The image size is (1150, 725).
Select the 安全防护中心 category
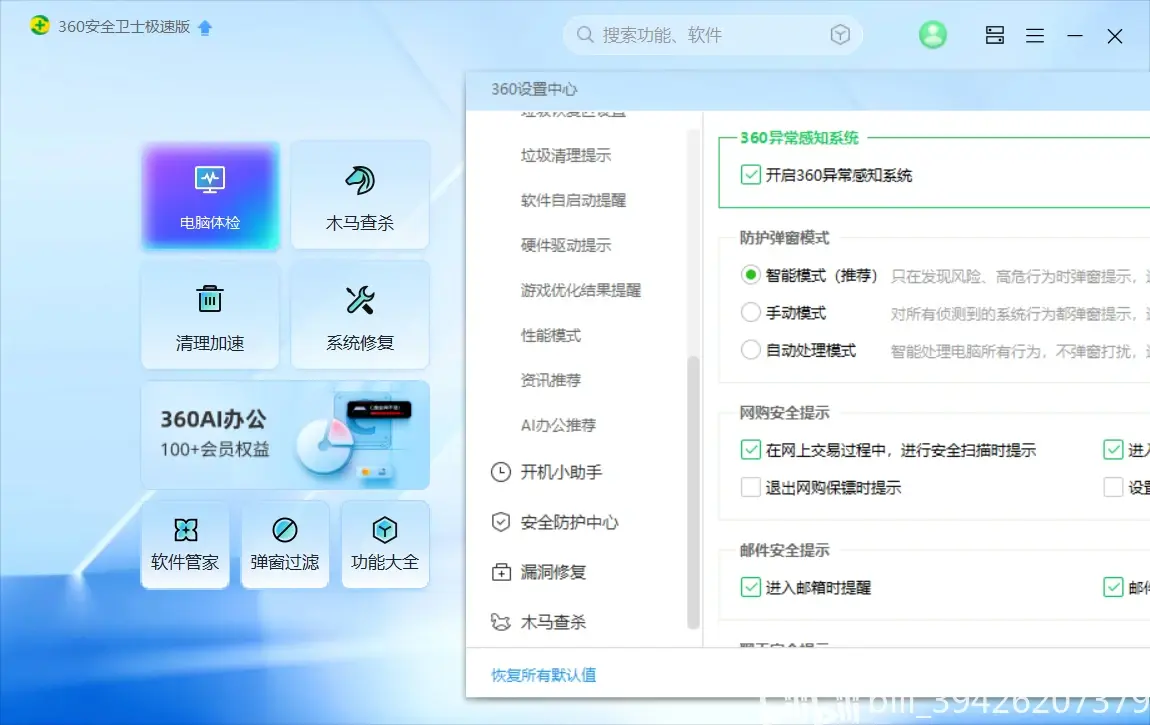[569, 522]
